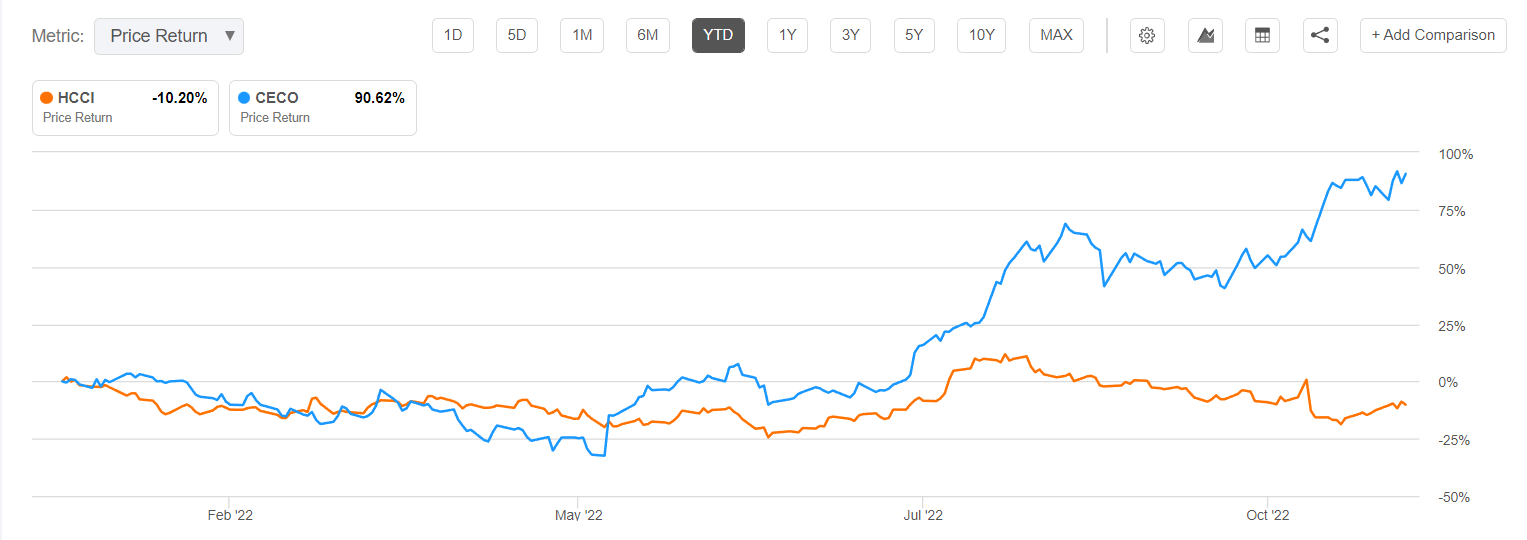This screenshot has height=540, width=1527.
Task: Toggle CECO price return series card
Action: point(323,107)
